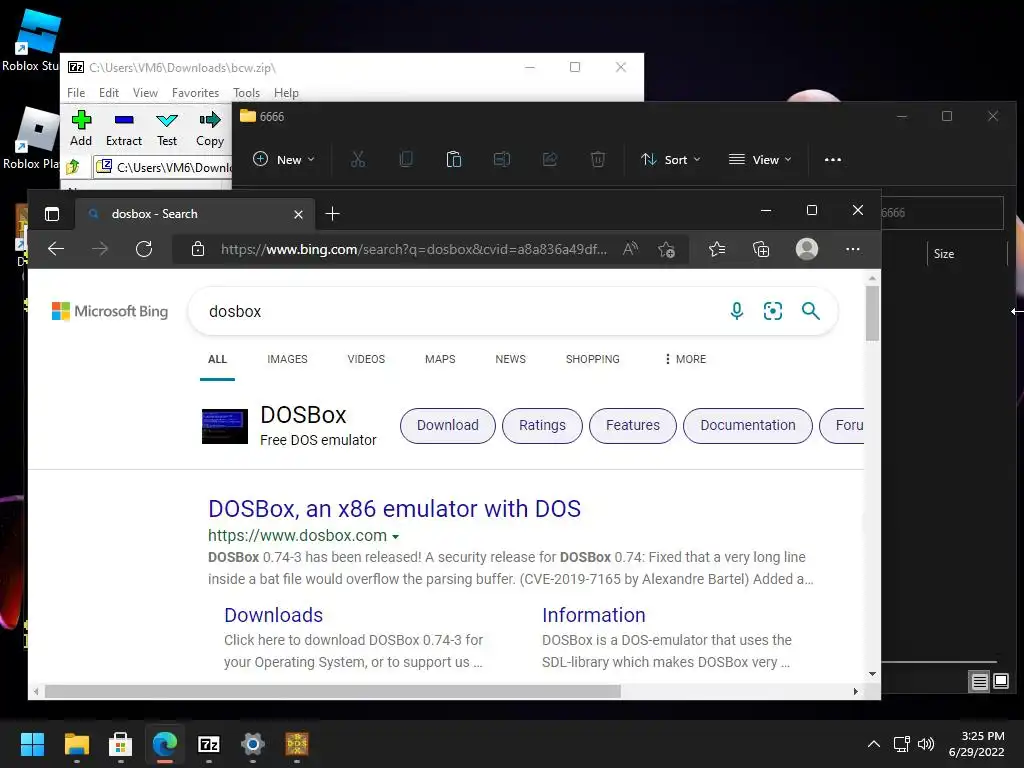Viewport: 1024px width, 768px height.
Task: Open Microsoft Store from taskbar
Action: pos(121,744)
